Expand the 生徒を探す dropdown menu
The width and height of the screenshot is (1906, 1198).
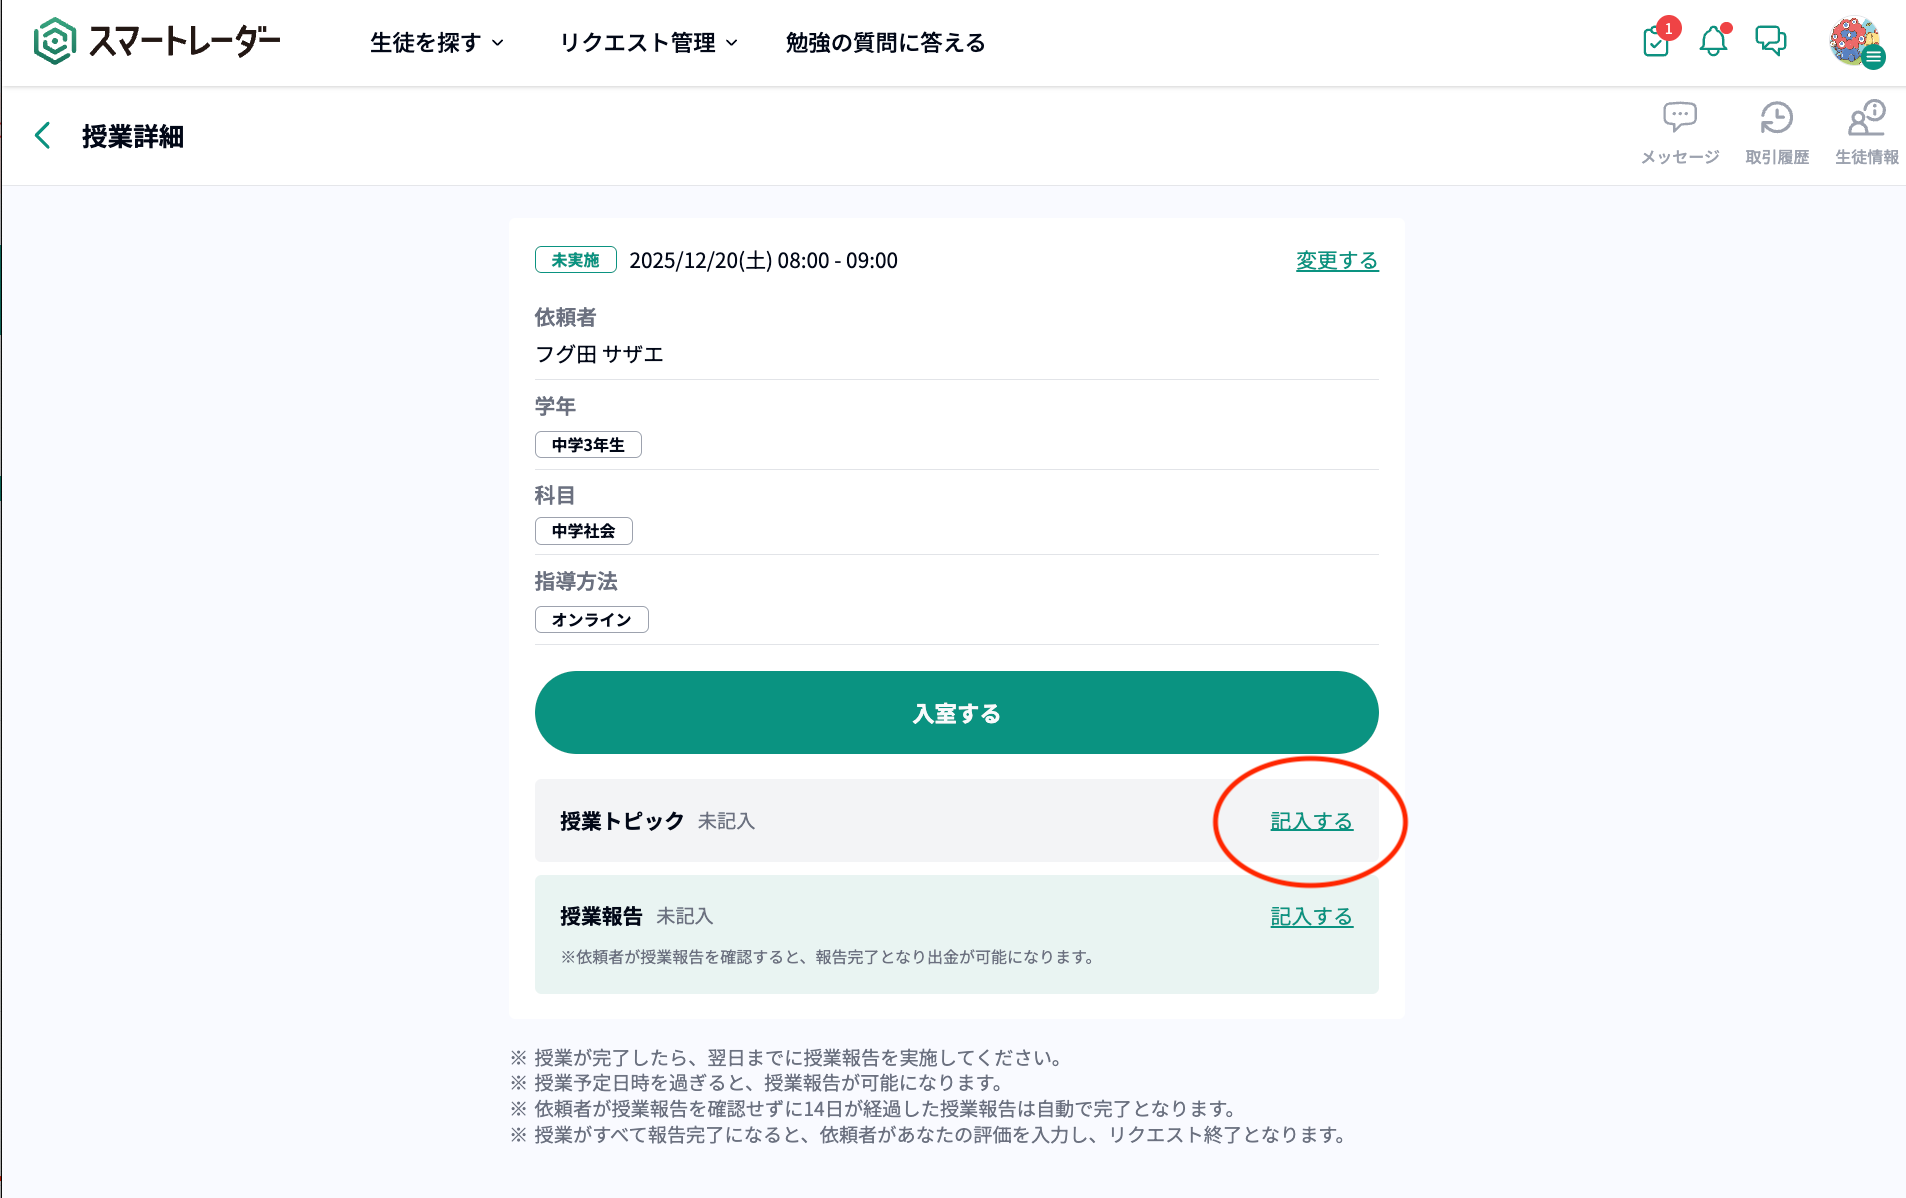(436, 43)
